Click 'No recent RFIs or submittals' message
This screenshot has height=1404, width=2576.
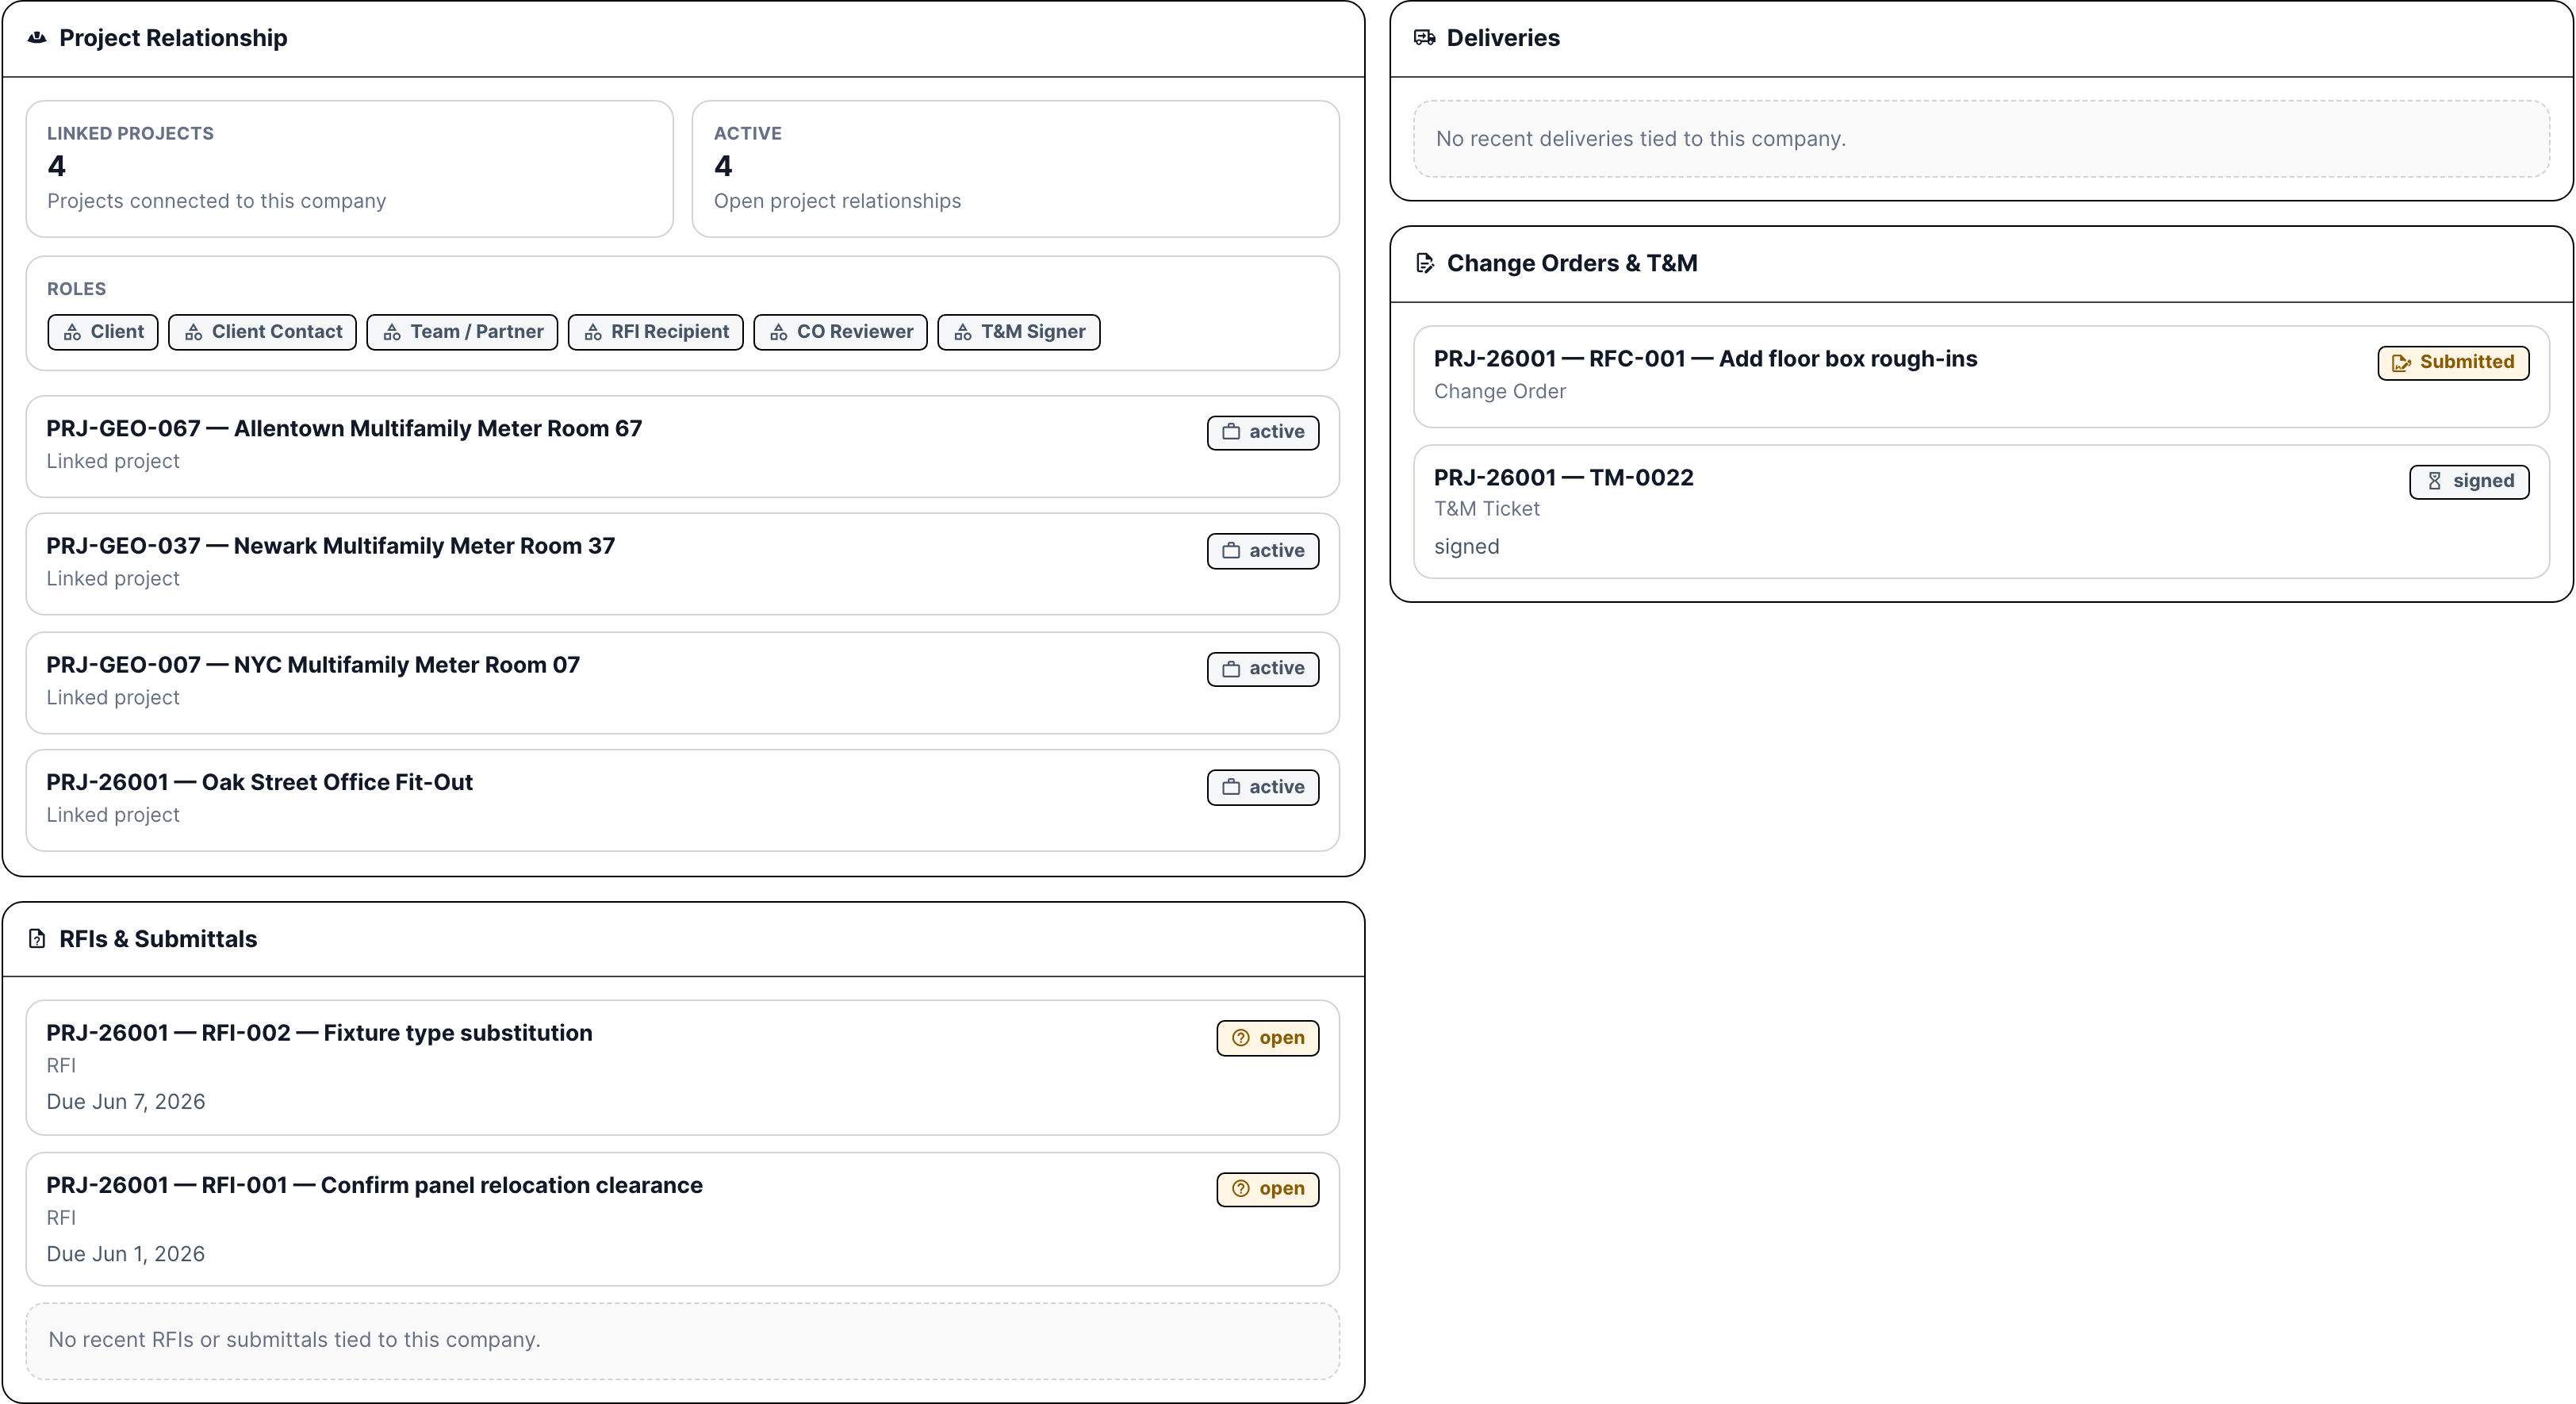pos(294,1340)
